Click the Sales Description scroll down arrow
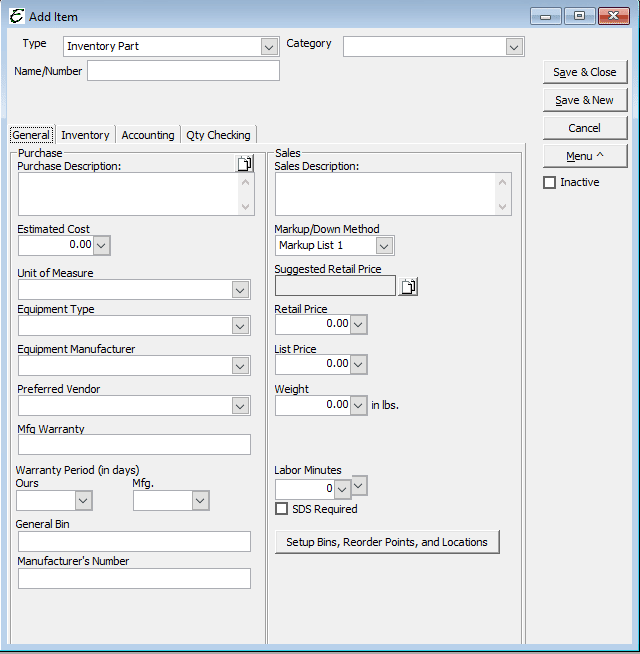 [502, 206]
